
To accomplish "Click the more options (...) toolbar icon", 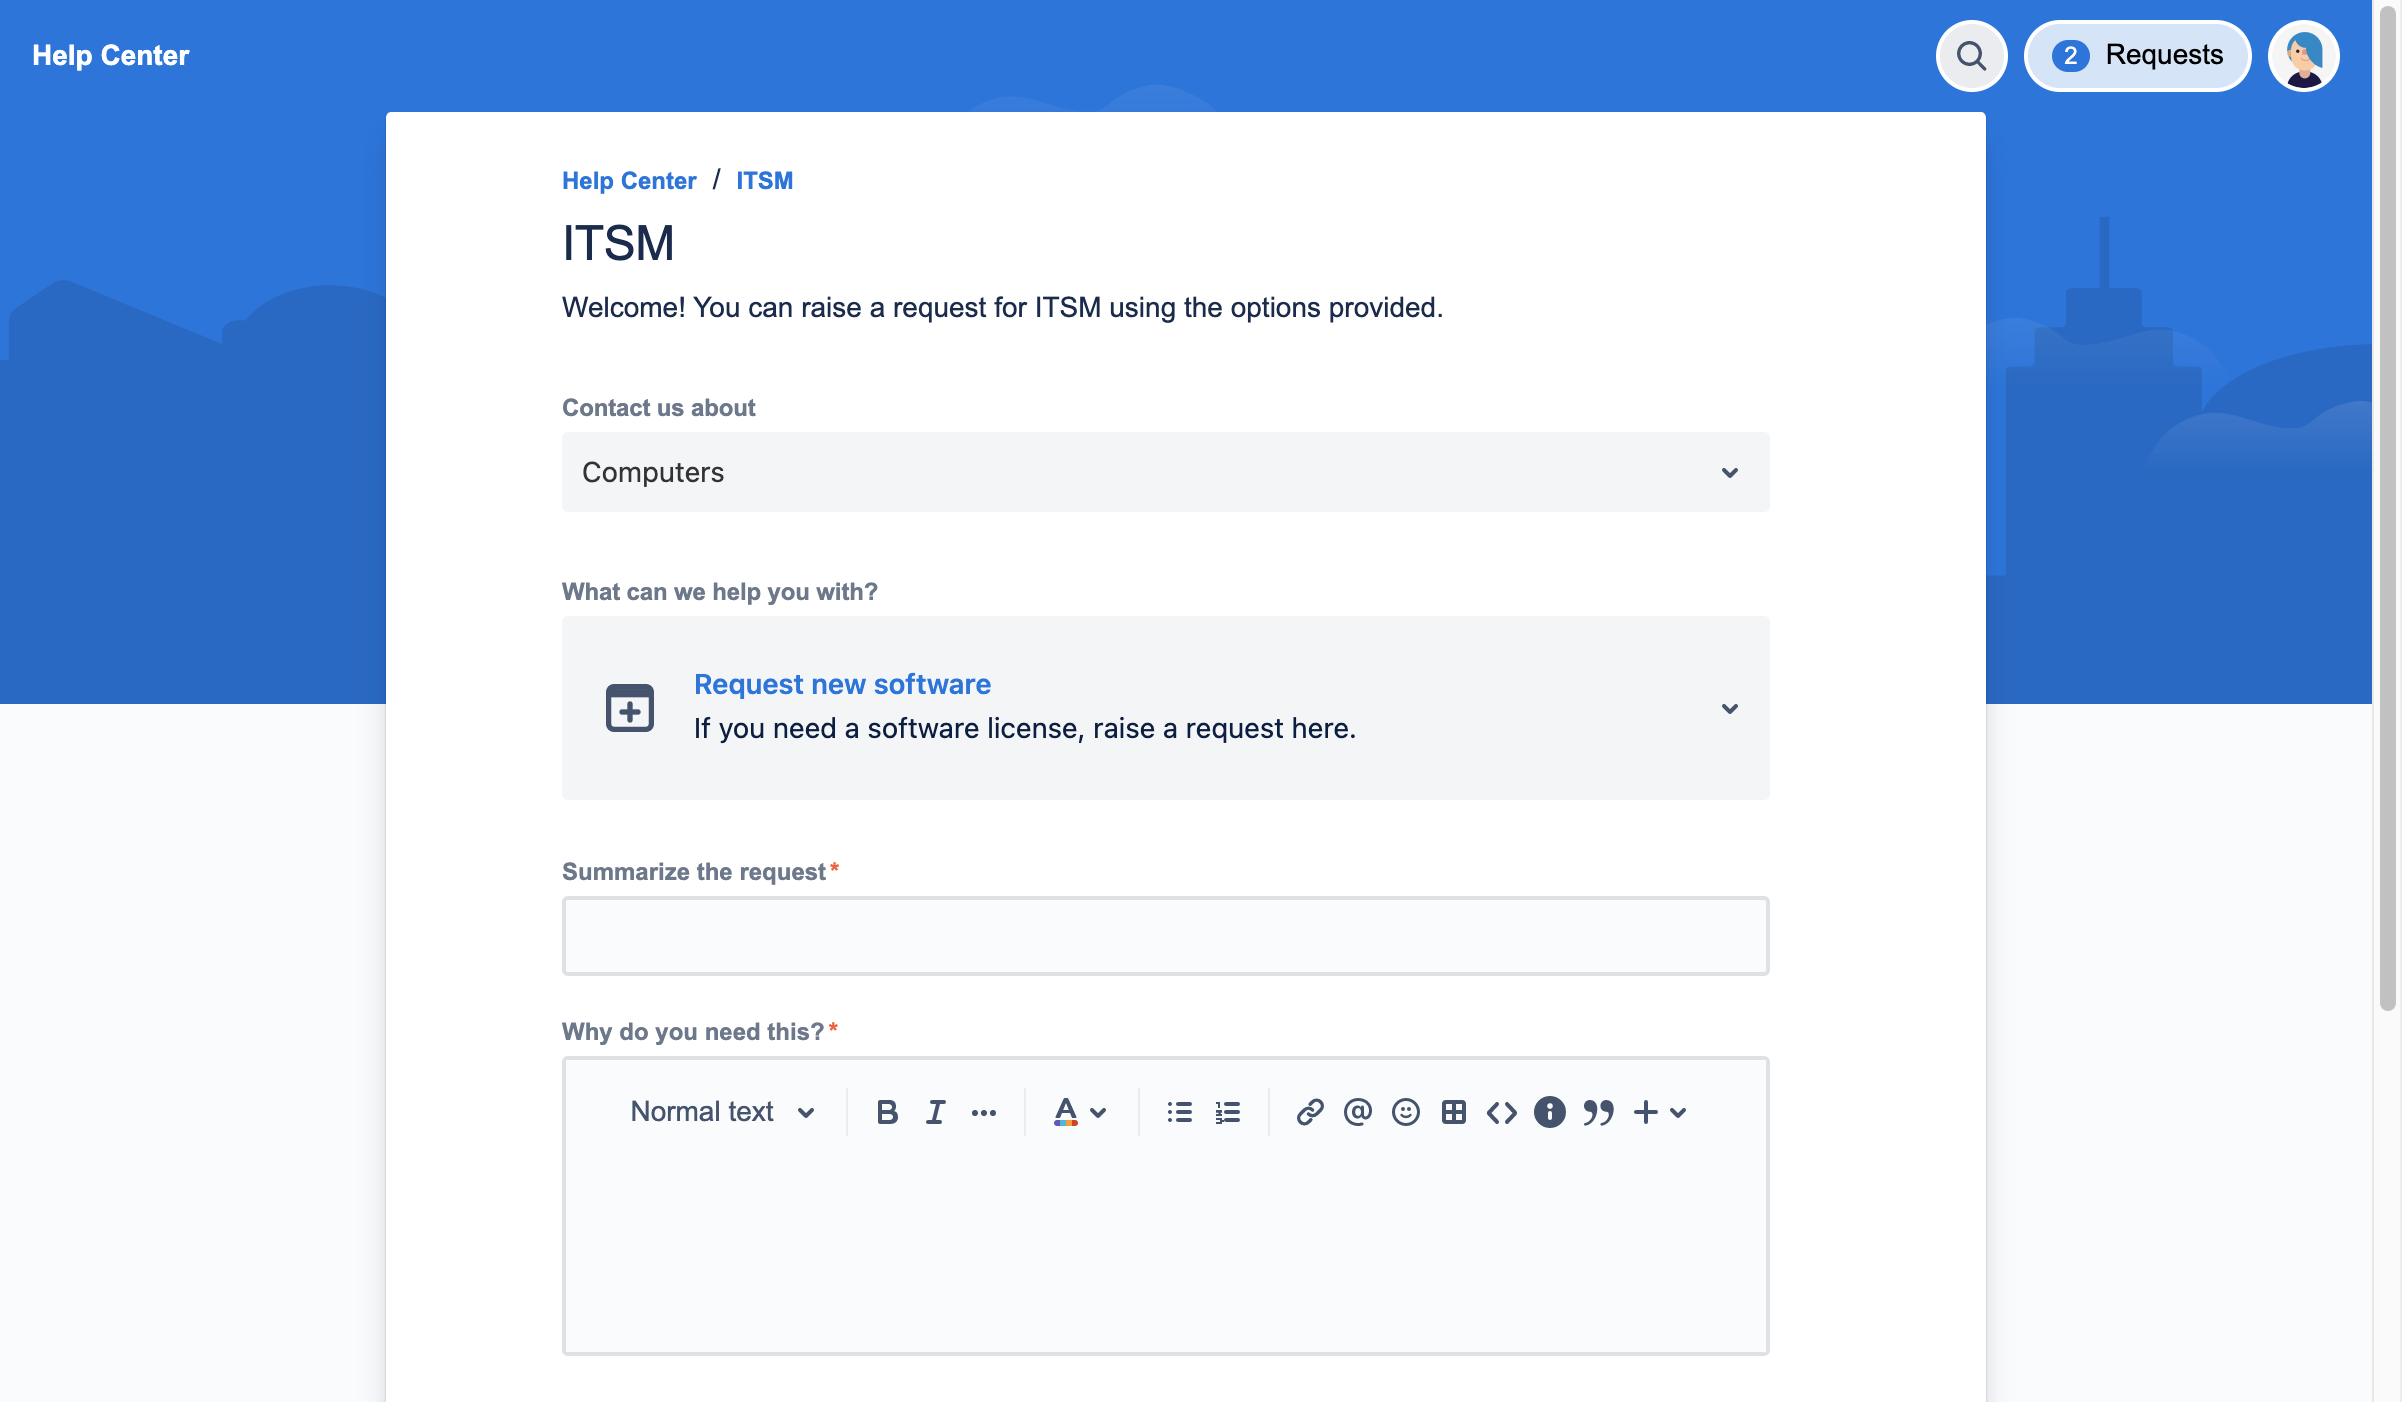I will pyautogui.click(x=984, y=1112).
